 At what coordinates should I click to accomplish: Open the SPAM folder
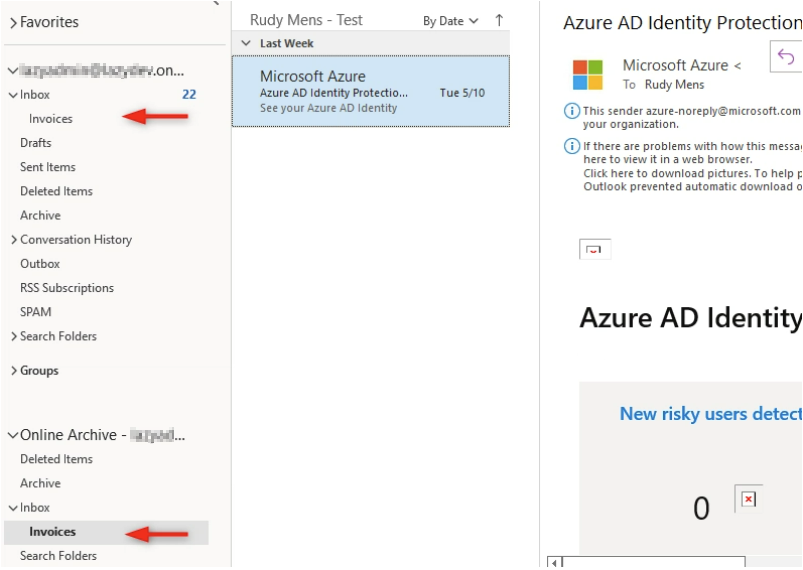[36, 312]
